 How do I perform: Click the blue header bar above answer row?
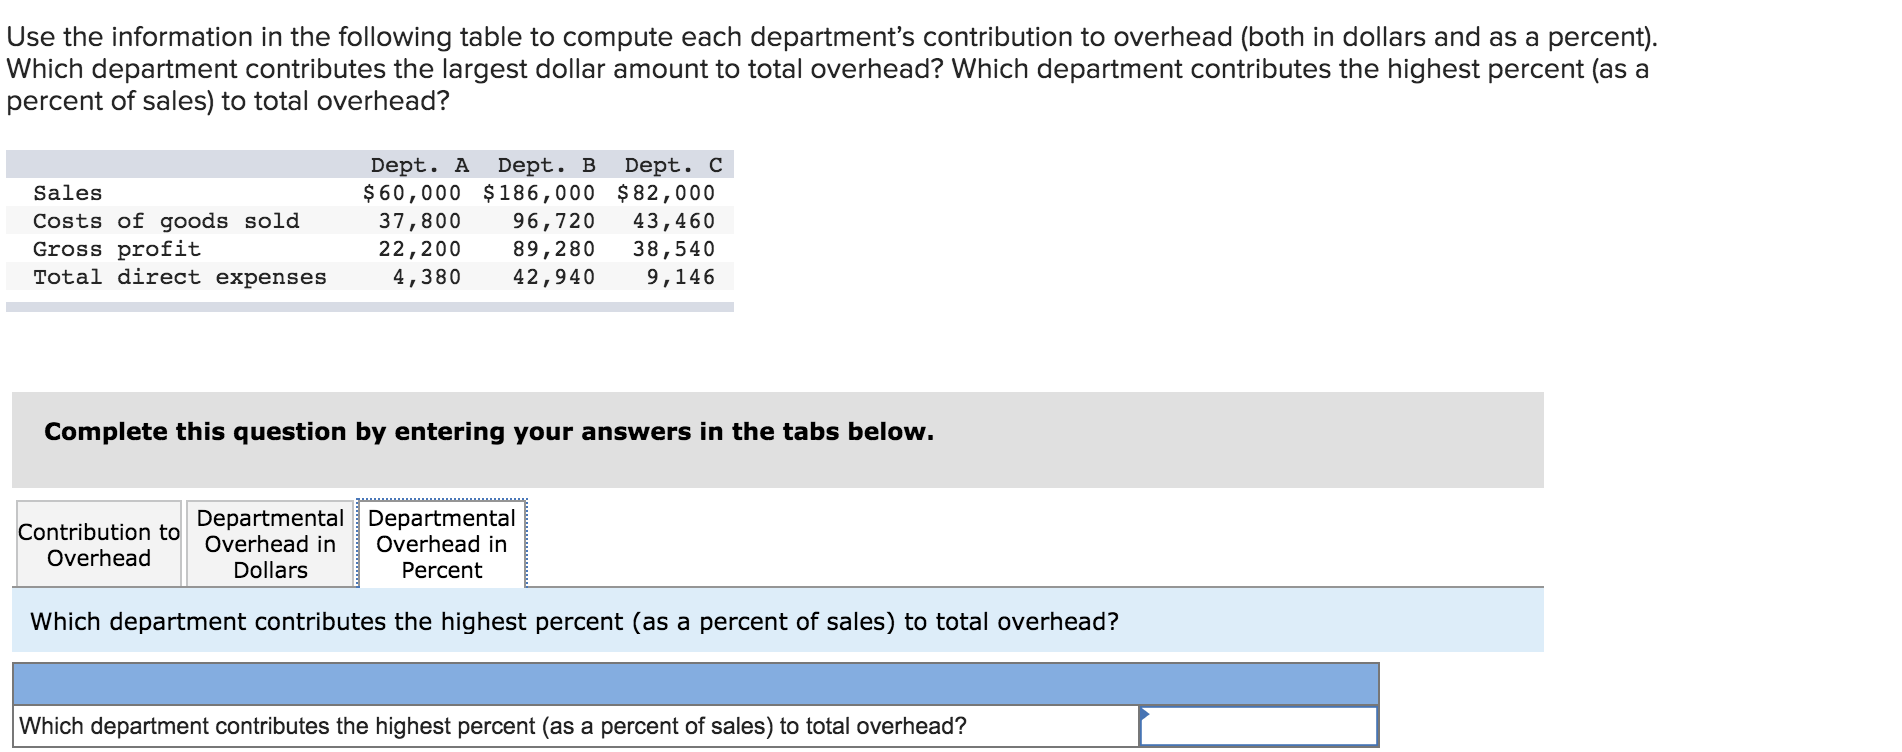tap(694, 680)
